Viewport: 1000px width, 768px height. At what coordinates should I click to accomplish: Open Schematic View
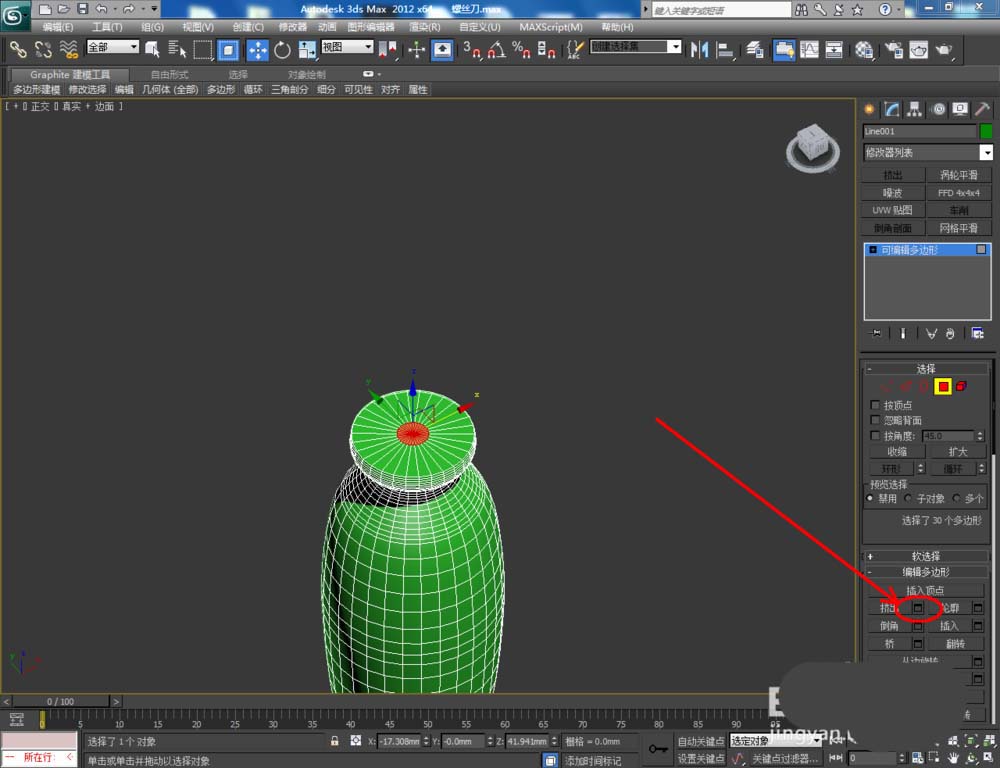[x=834, y=49]
